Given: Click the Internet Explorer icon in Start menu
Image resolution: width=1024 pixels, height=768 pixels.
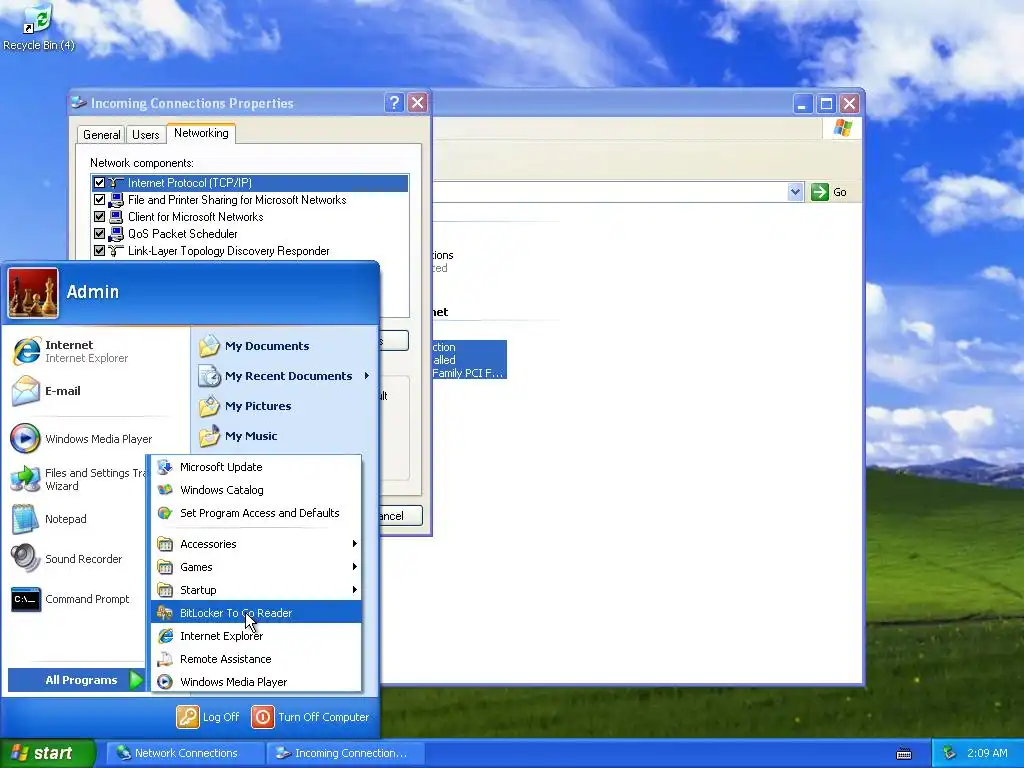Looking at the screenshot, I should (x=27, y=351).
